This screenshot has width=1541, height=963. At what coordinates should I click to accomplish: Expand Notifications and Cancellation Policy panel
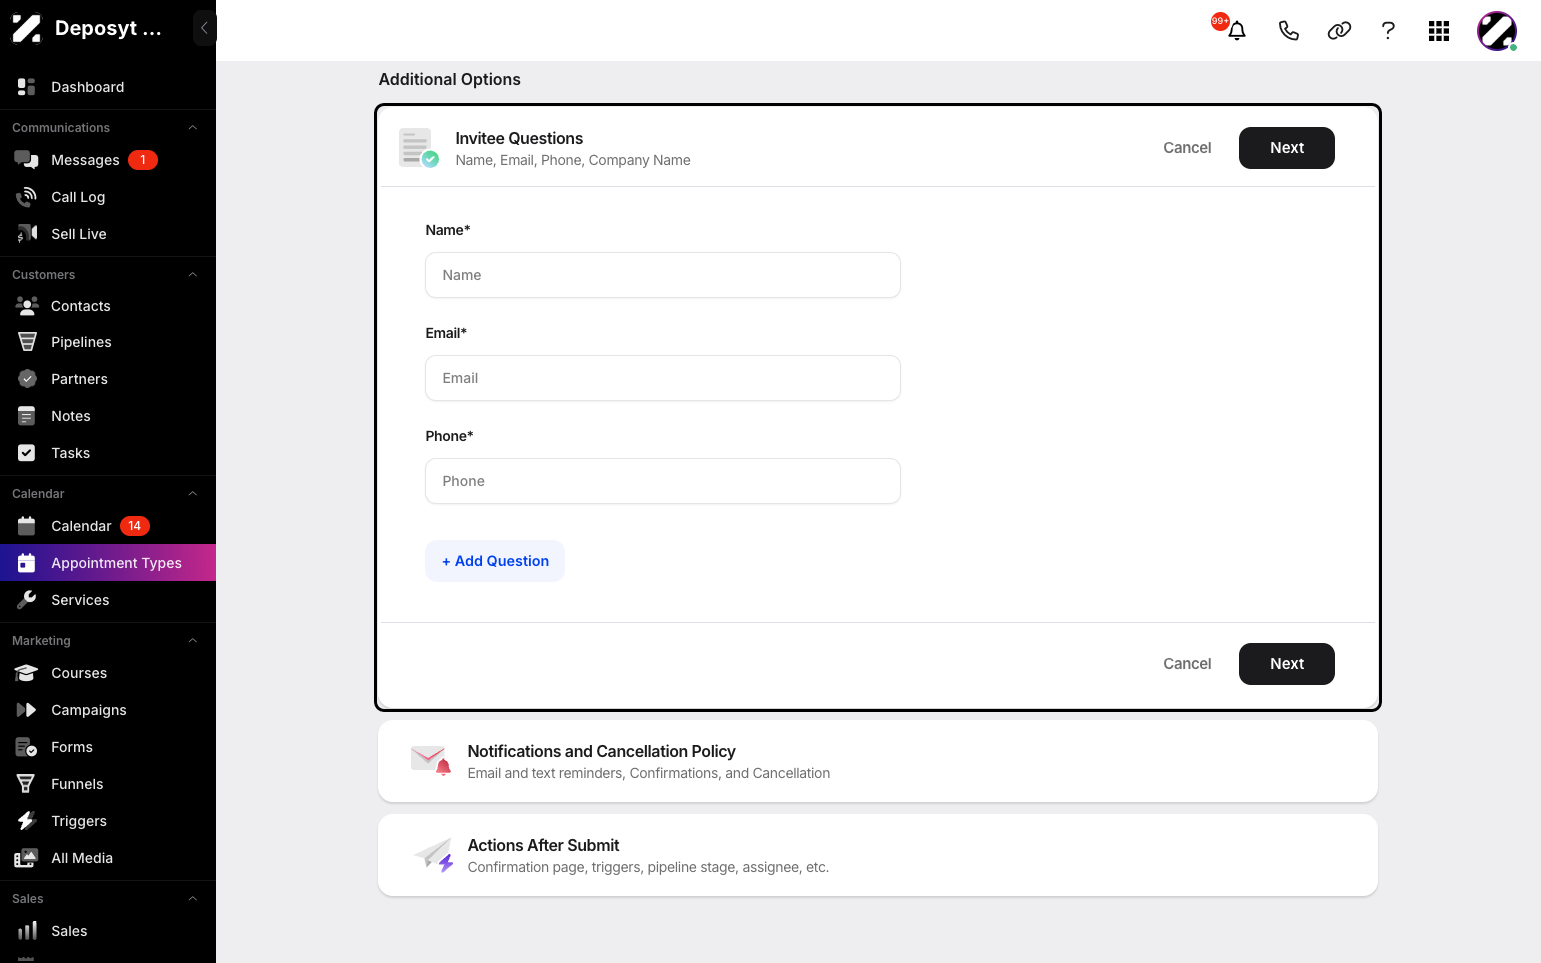click(x=878, y=761)
